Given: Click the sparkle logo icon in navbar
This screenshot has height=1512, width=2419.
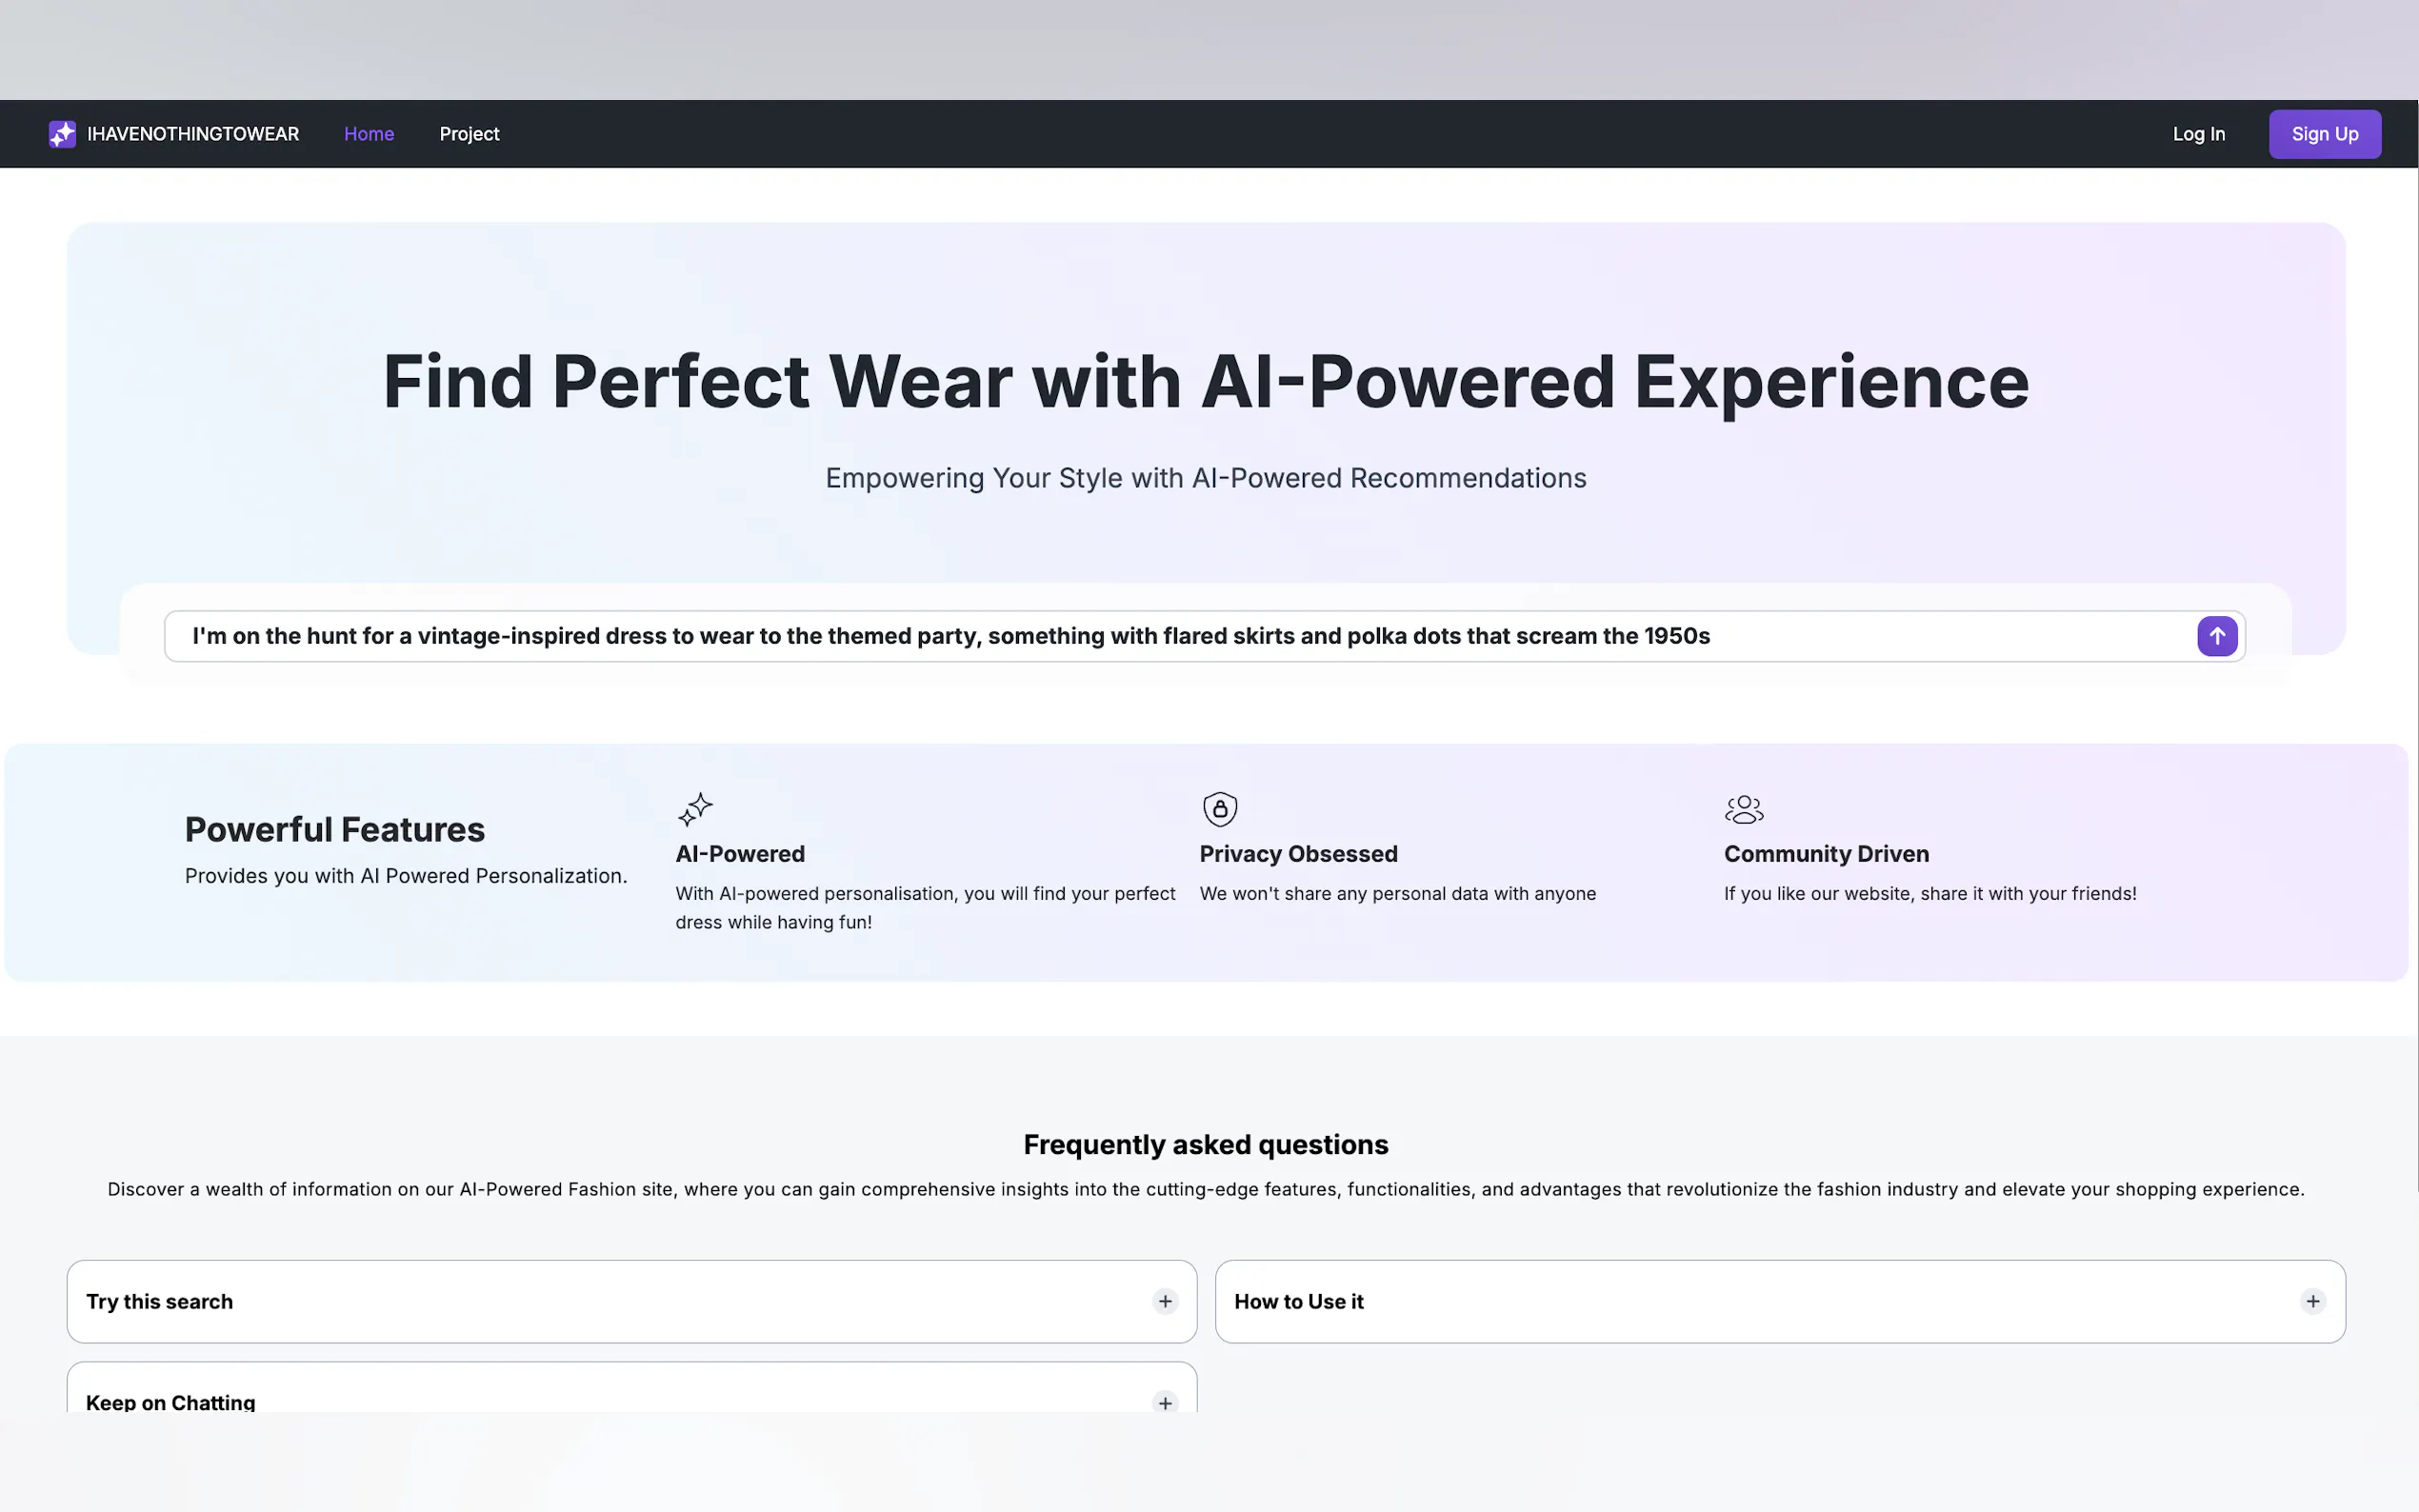Looking at the screenshot, I should pos(62,134).
